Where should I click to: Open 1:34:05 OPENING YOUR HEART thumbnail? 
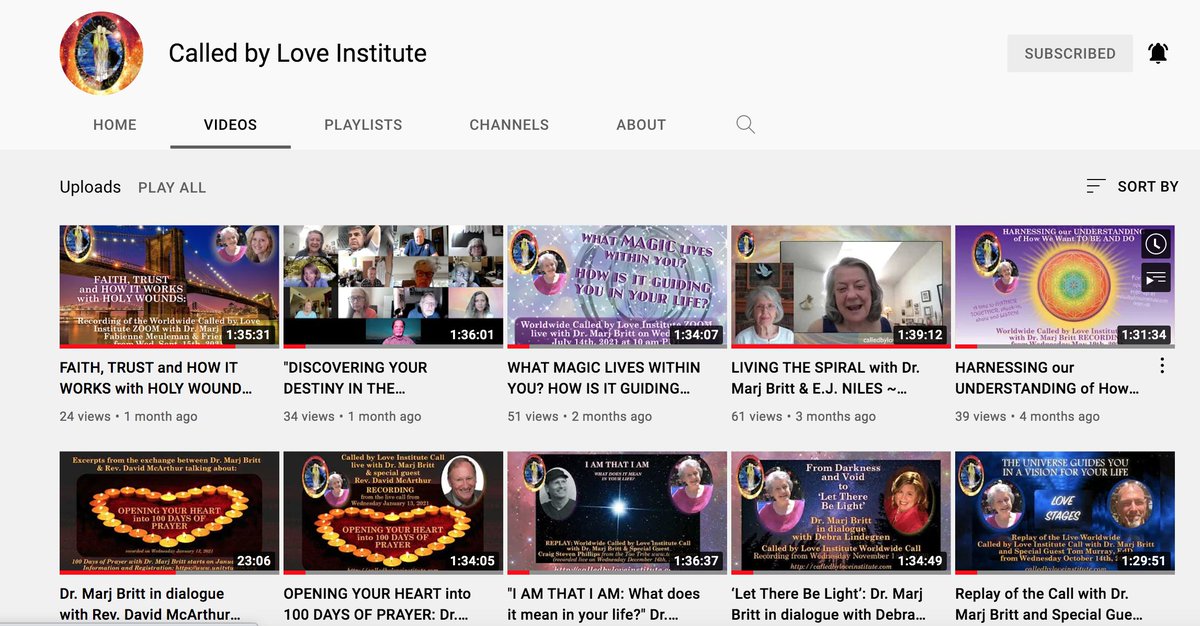pos(393,512)
